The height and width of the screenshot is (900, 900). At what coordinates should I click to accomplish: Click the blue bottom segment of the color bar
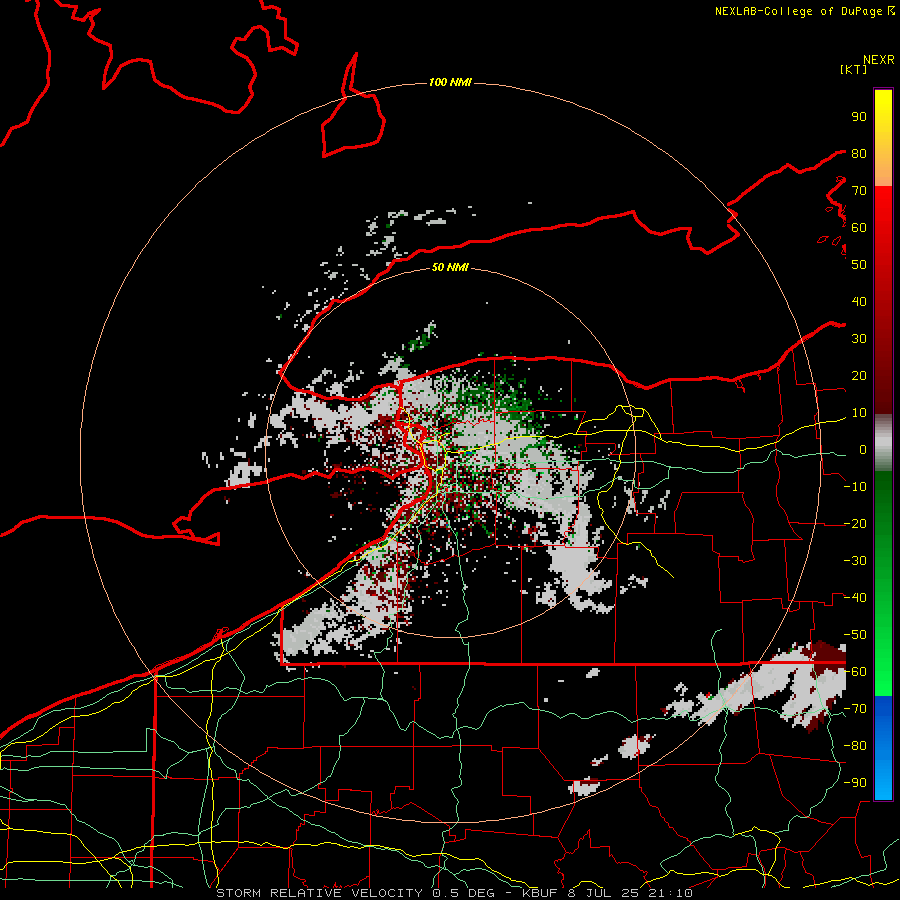coord(883,748)
